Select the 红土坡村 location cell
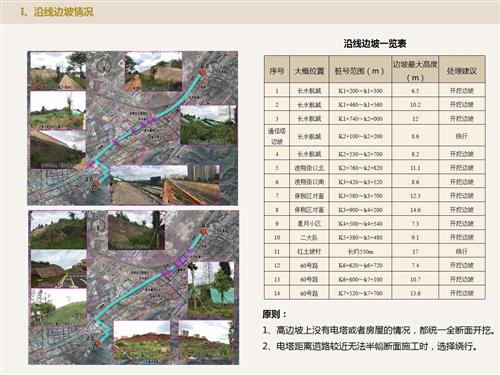Viewport: 500px width, 375px height. [309, 251]
